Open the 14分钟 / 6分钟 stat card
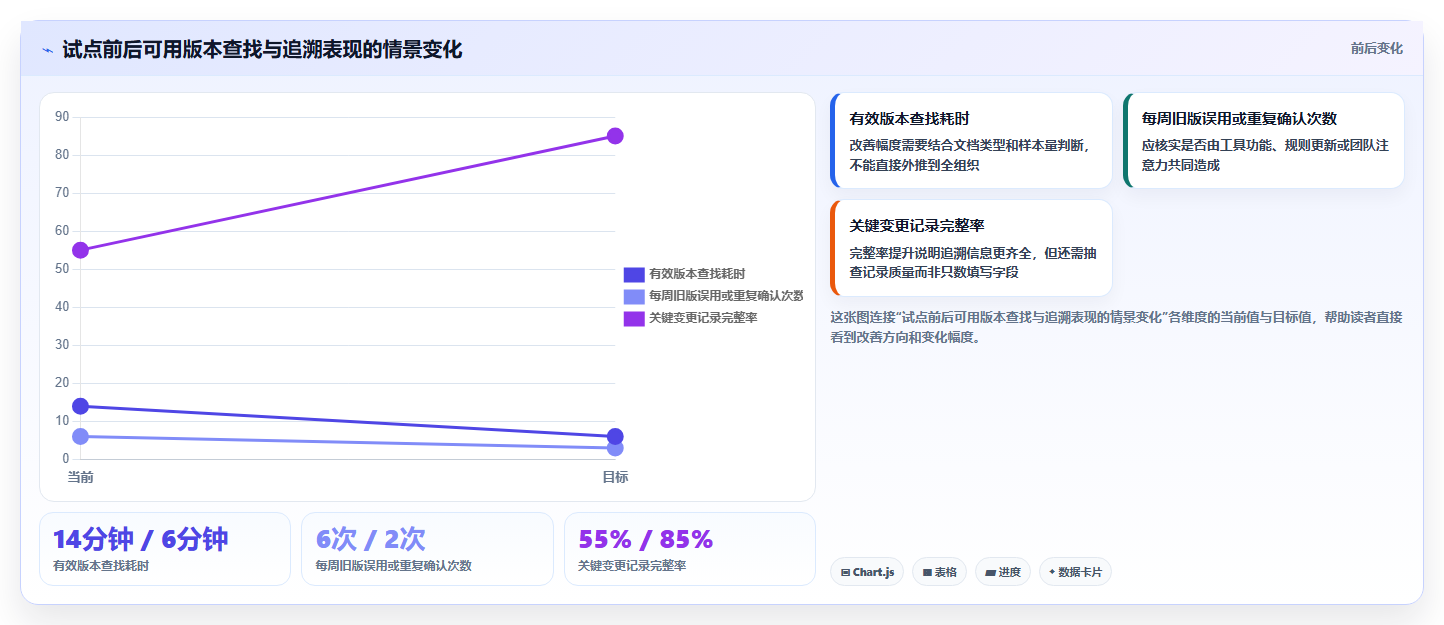The width and height of the screenshot is (1444, 625). tap(165, 549)
